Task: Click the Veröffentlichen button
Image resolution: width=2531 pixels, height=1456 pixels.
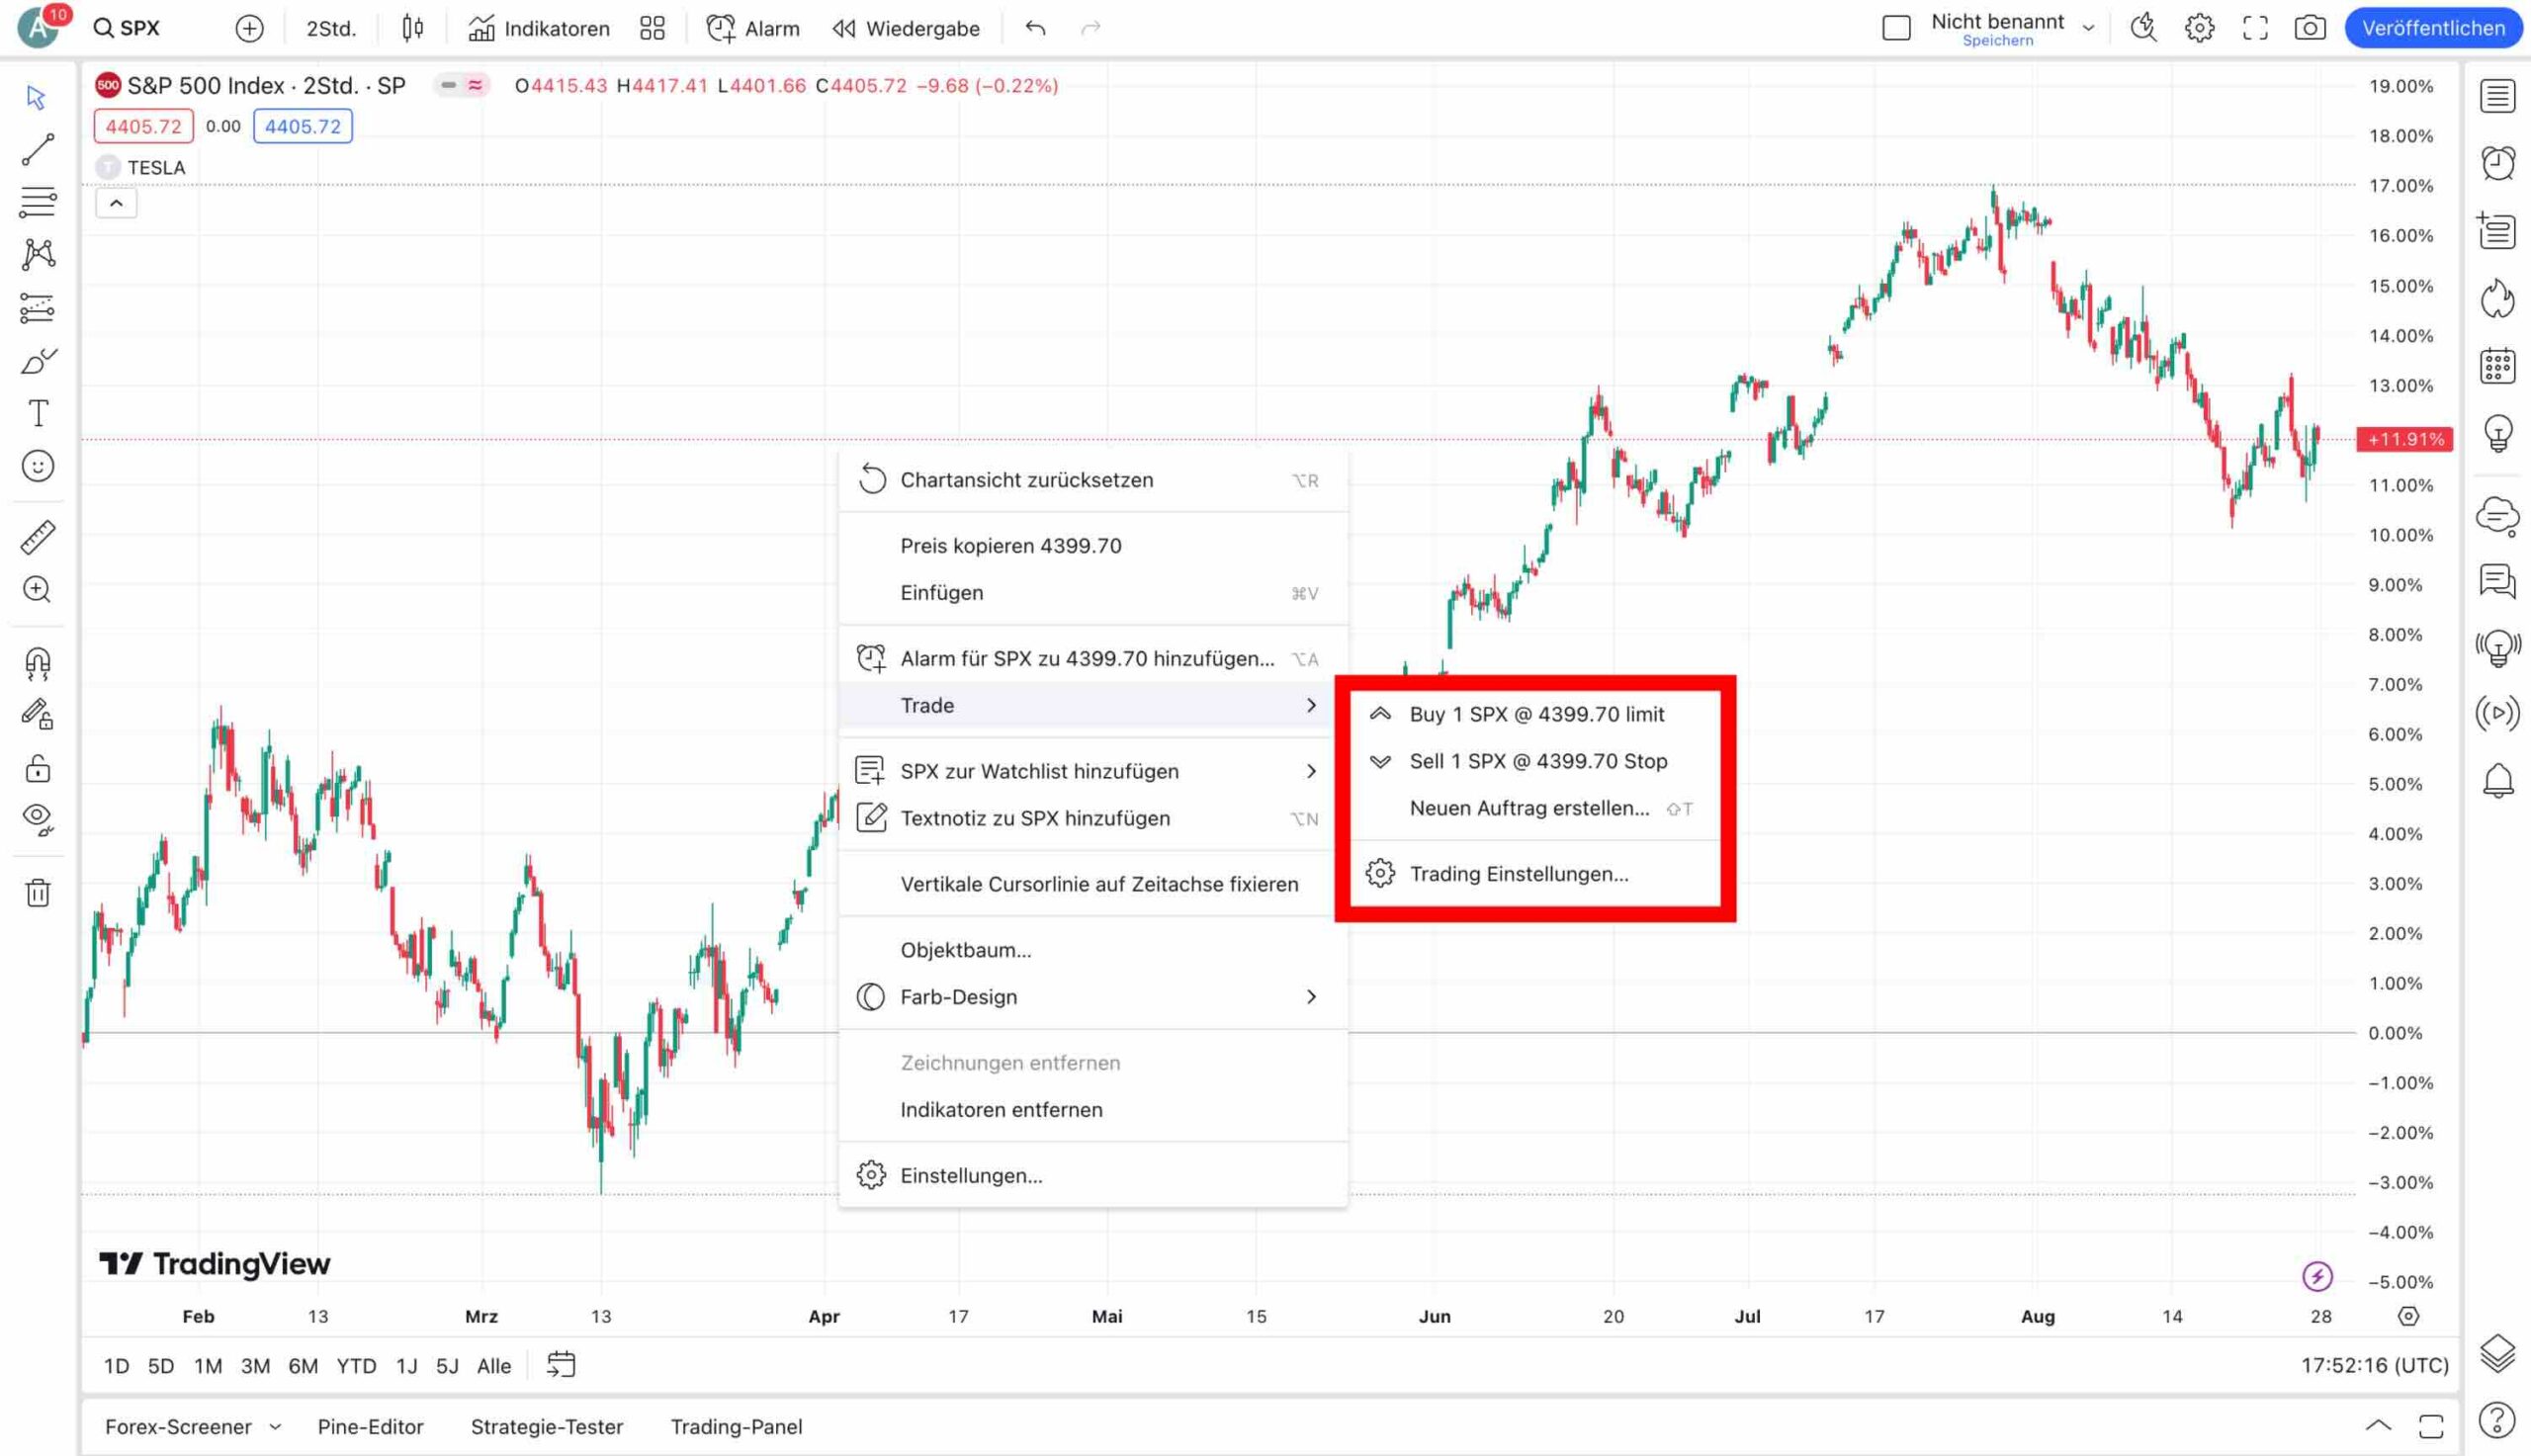Action: tap(2432, 28)
